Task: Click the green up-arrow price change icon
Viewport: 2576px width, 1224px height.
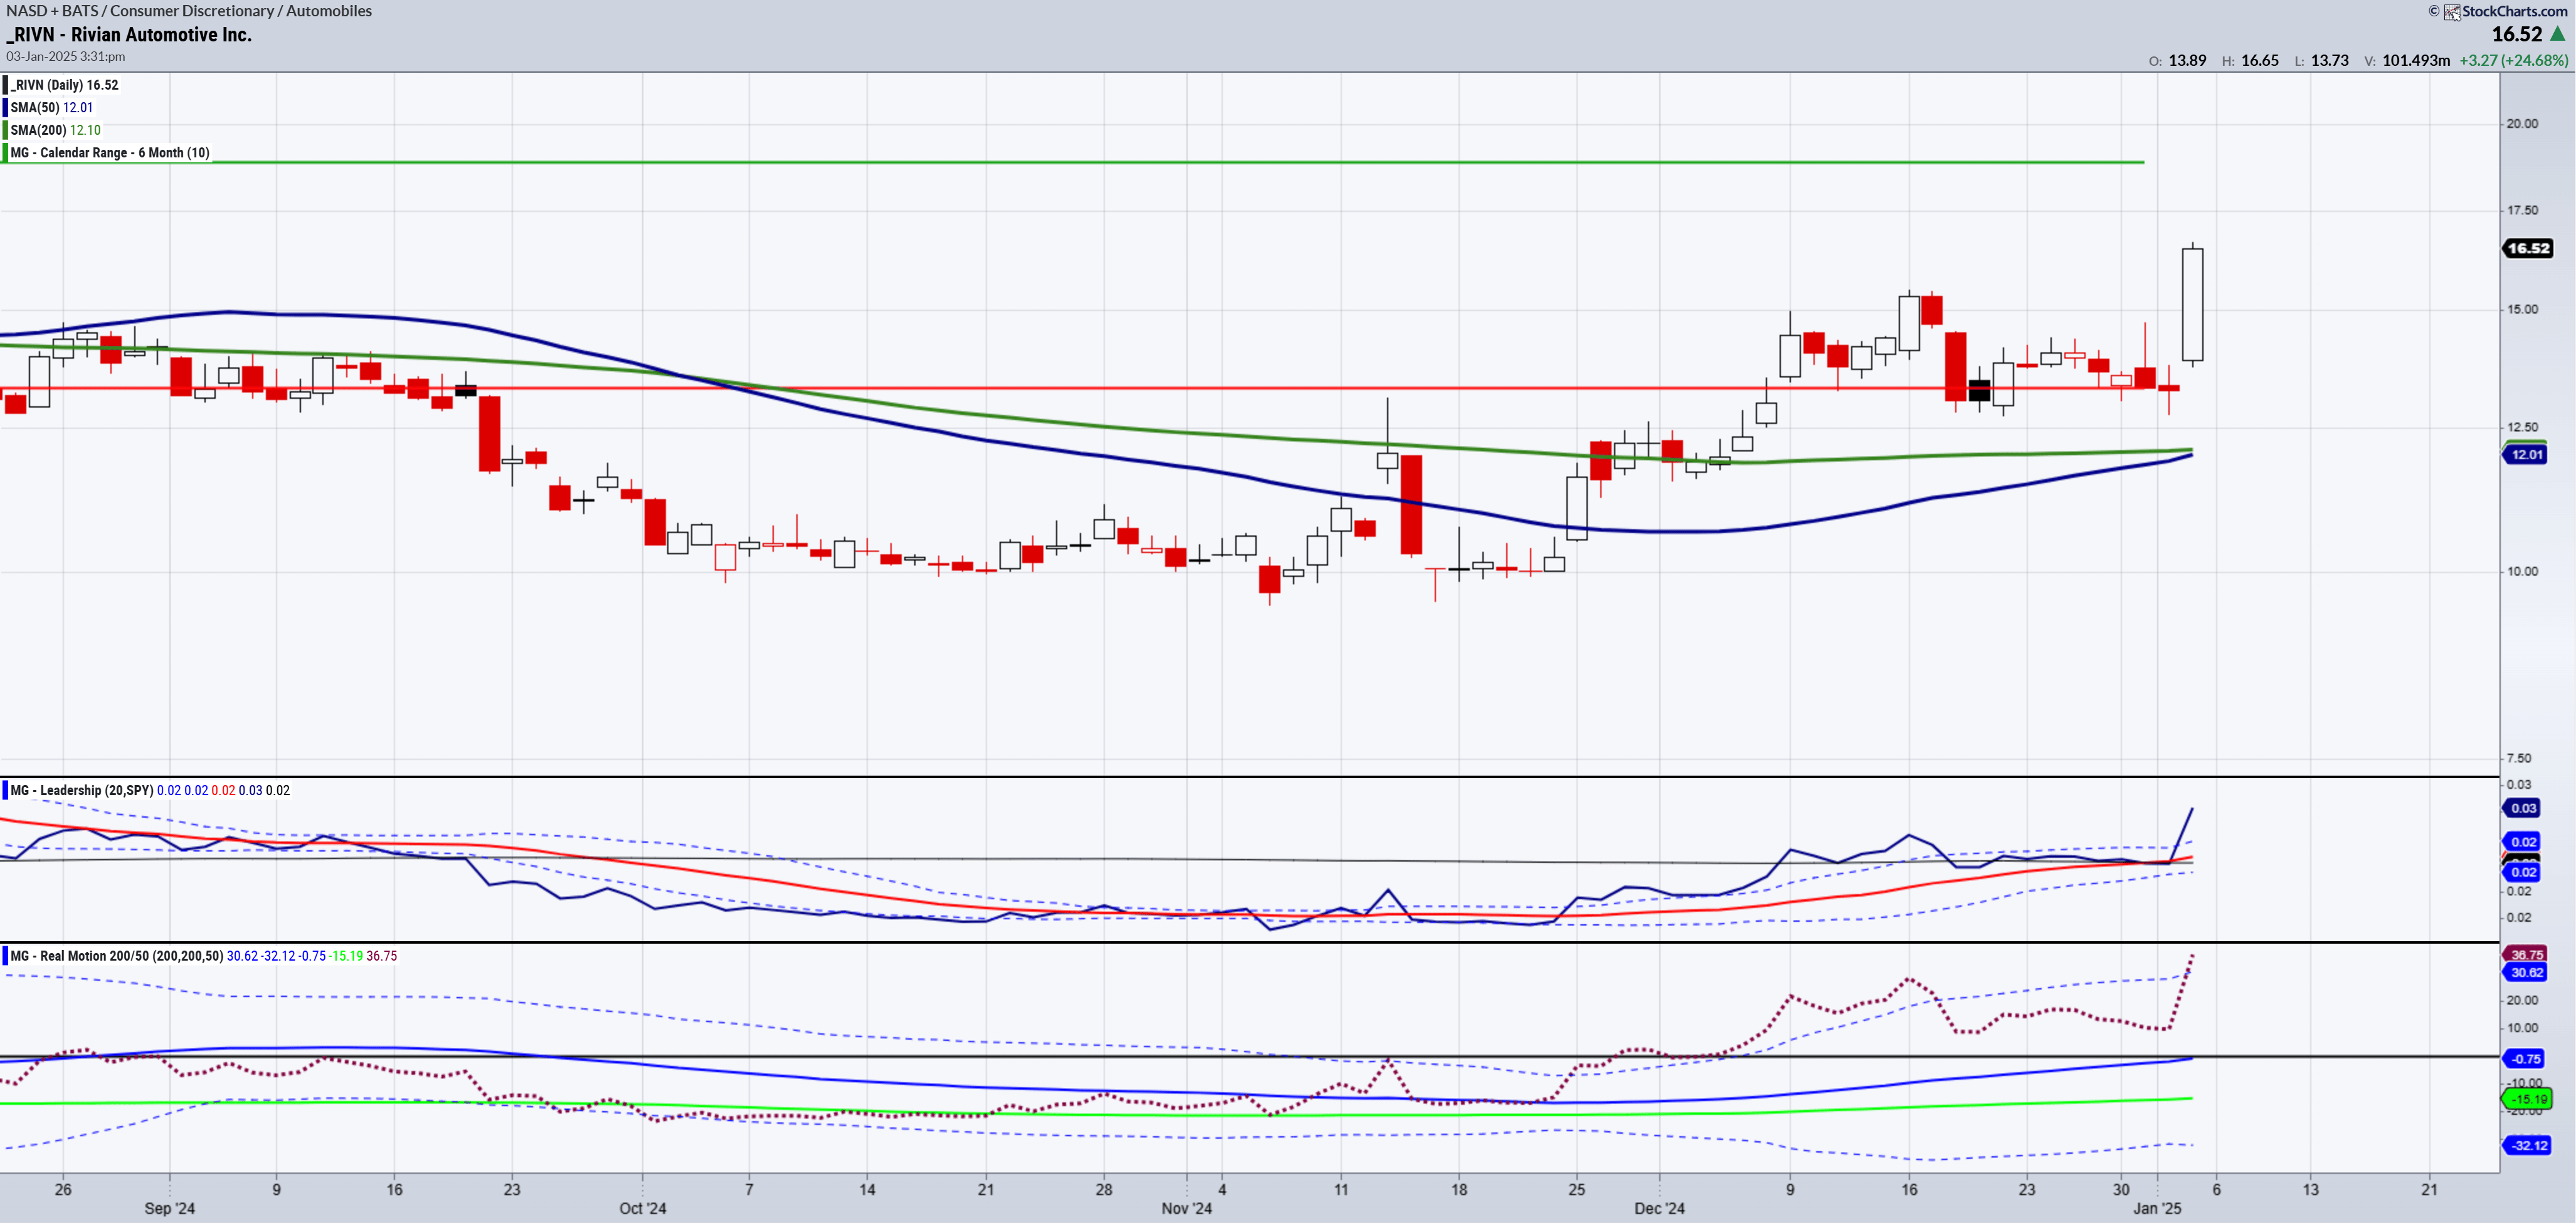Action: 2557,34
